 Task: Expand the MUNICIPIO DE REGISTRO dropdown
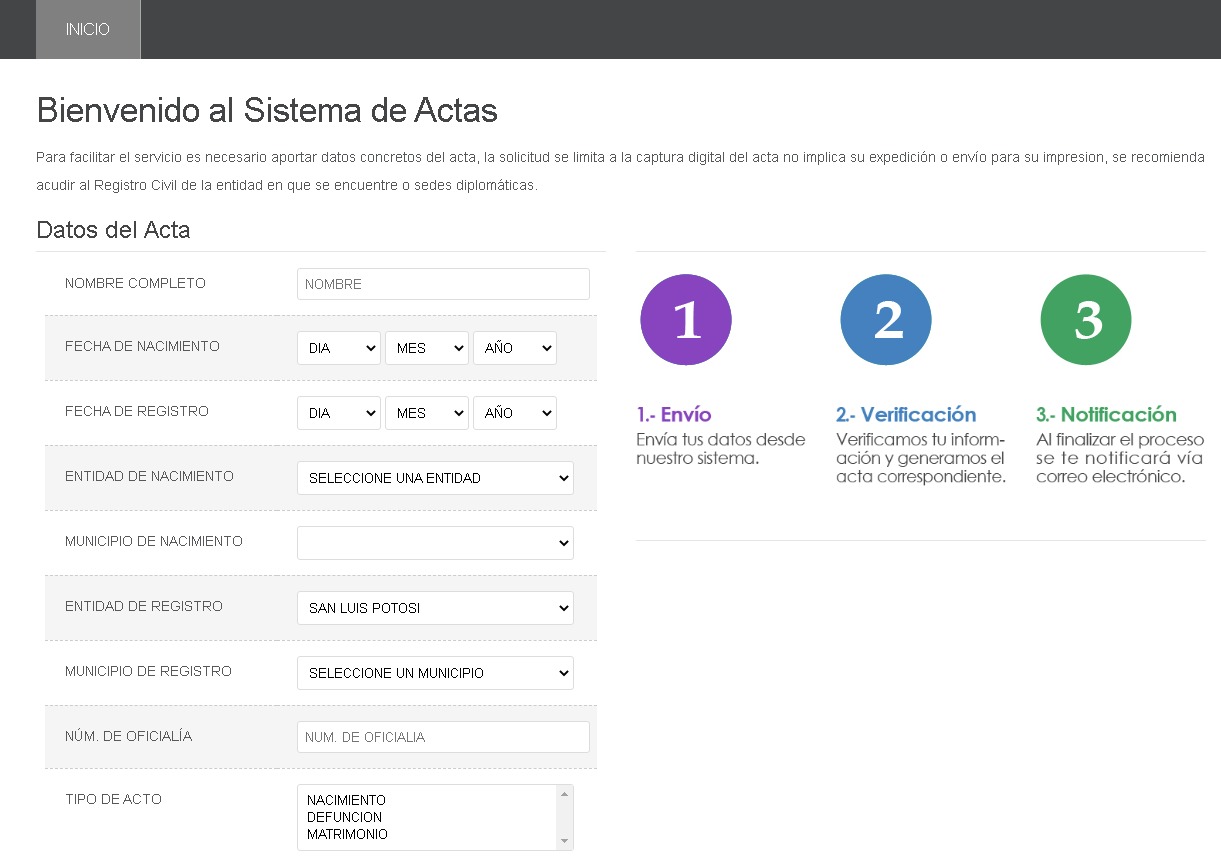click(x=435, y=673)
